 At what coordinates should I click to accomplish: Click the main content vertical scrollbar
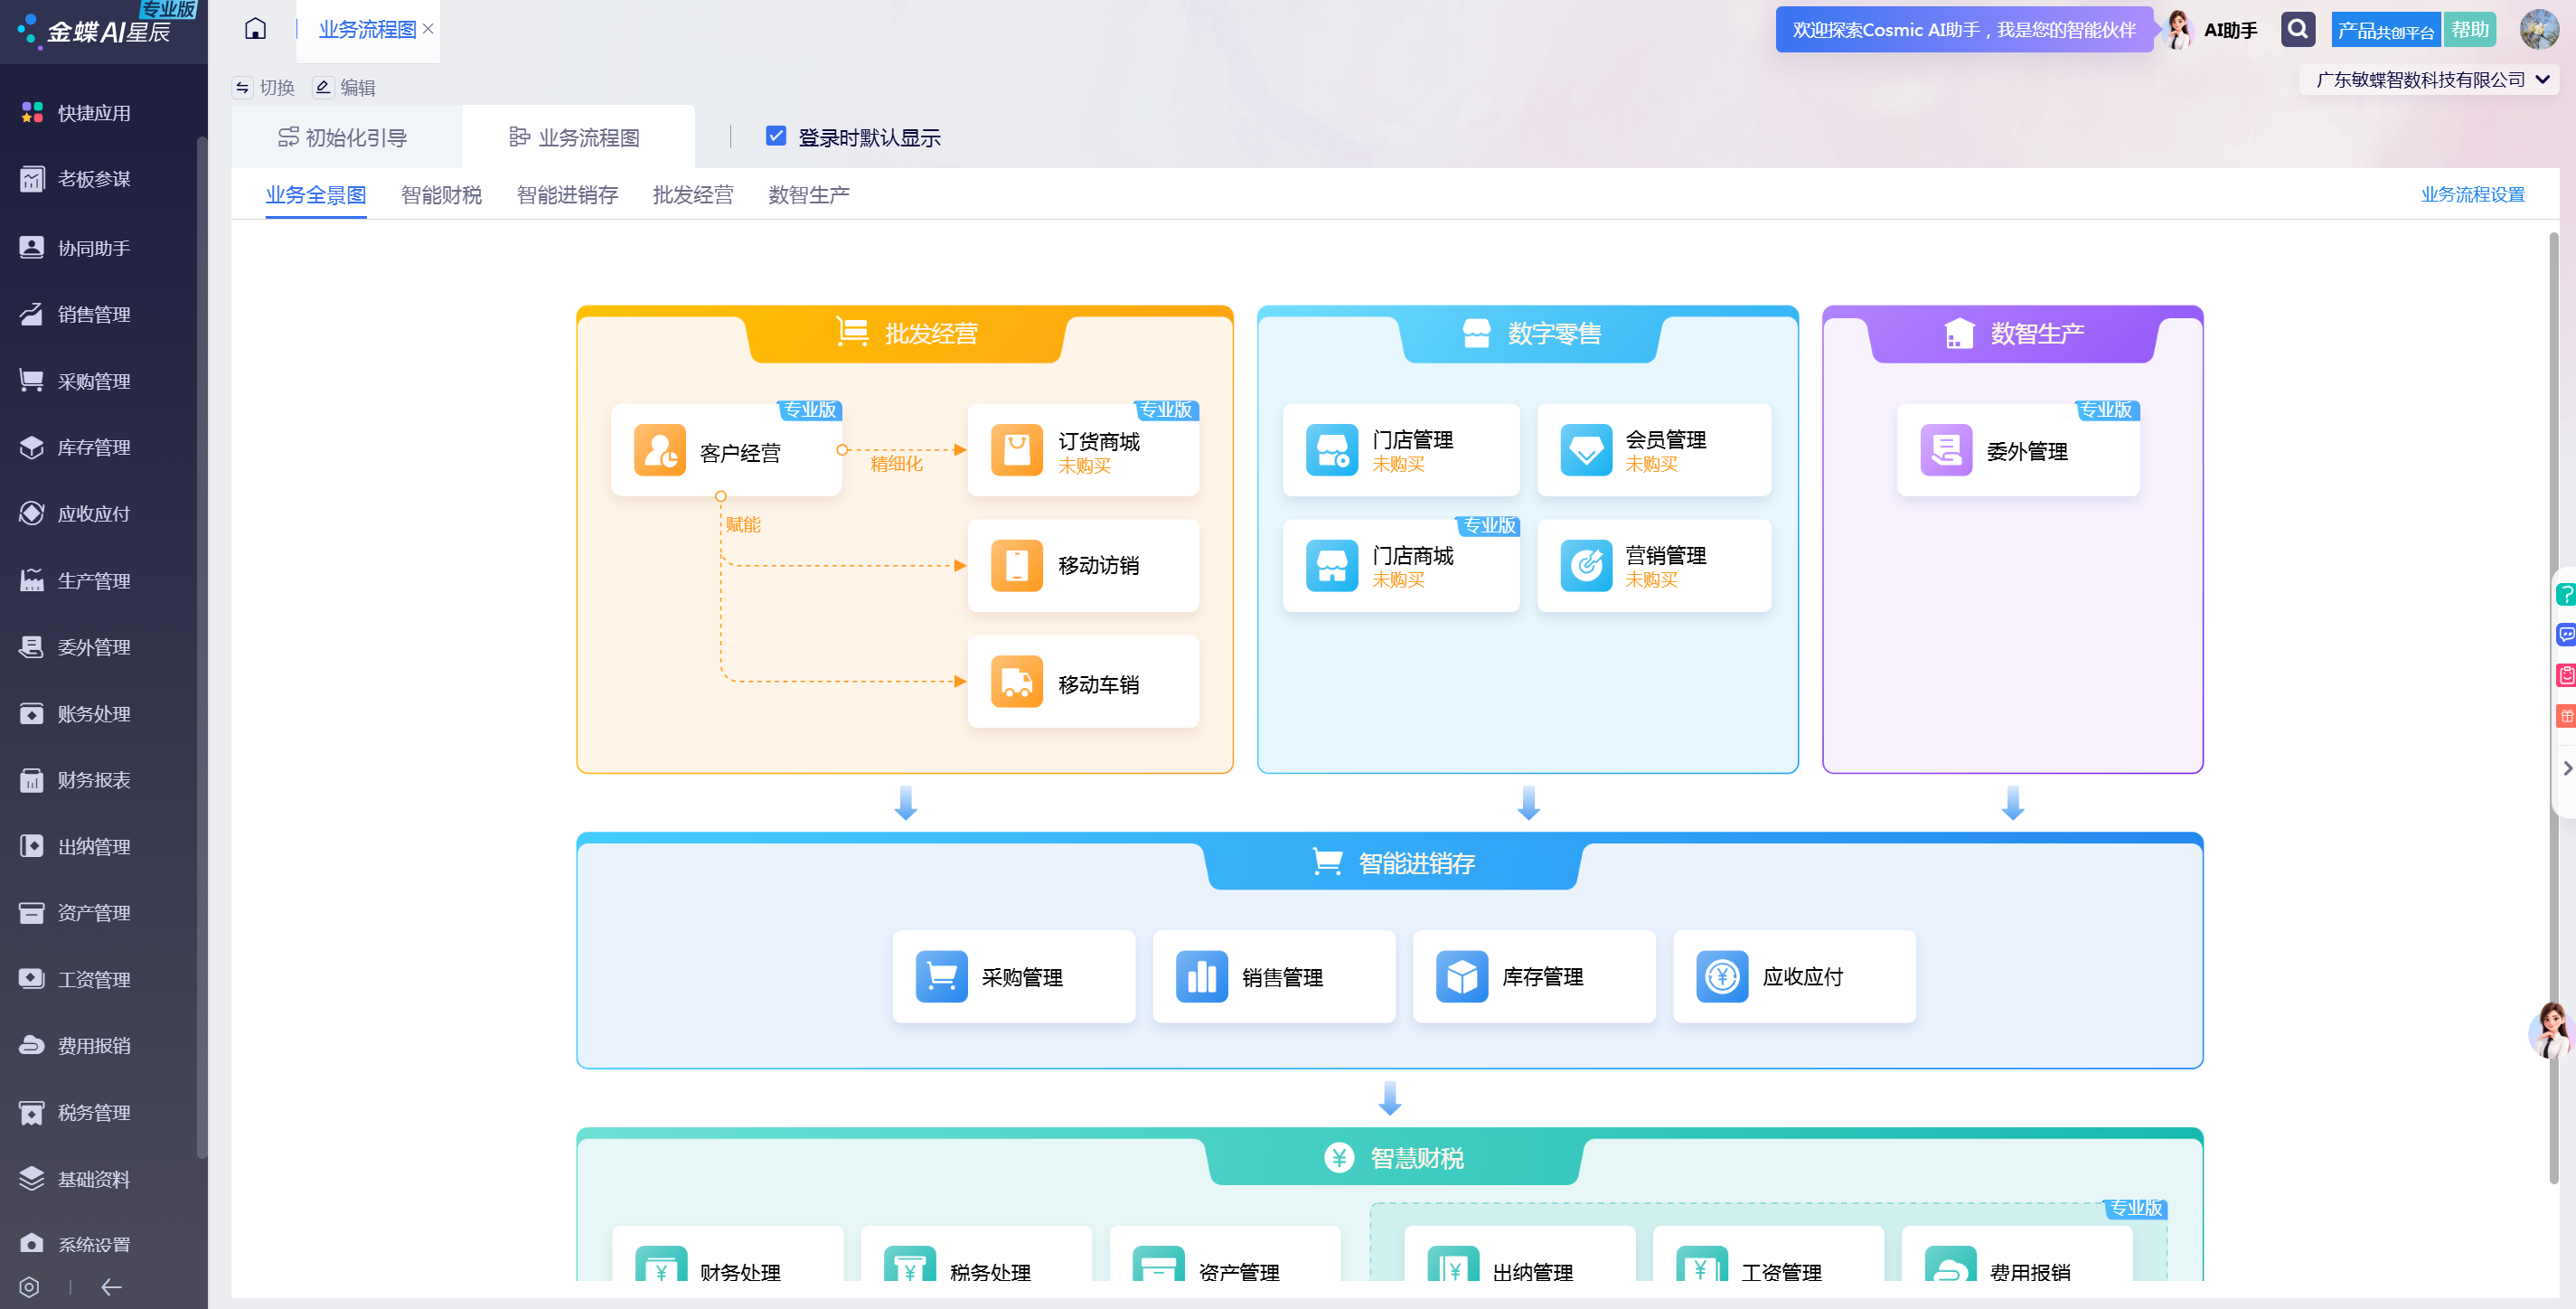tap(2553, 708)
